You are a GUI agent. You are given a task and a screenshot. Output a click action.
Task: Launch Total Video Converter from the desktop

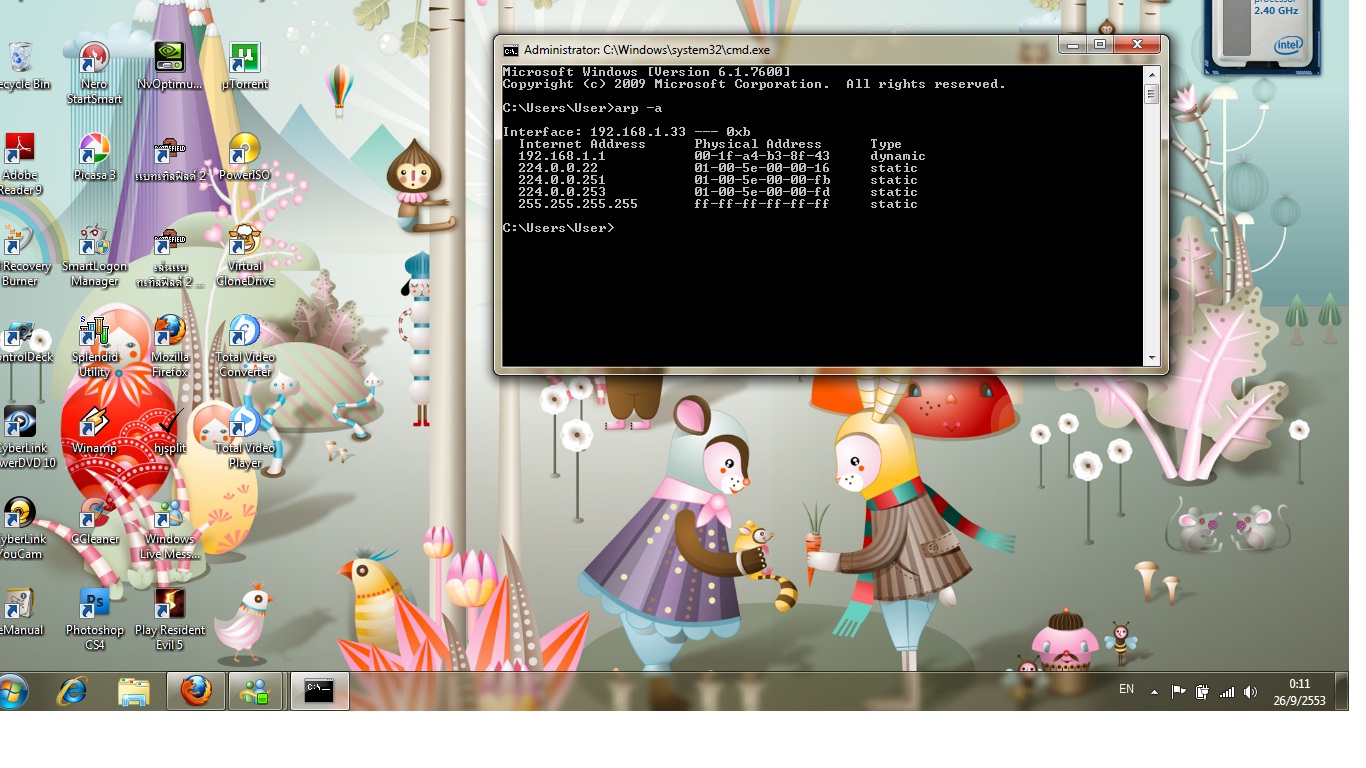[x=245, y=346]
